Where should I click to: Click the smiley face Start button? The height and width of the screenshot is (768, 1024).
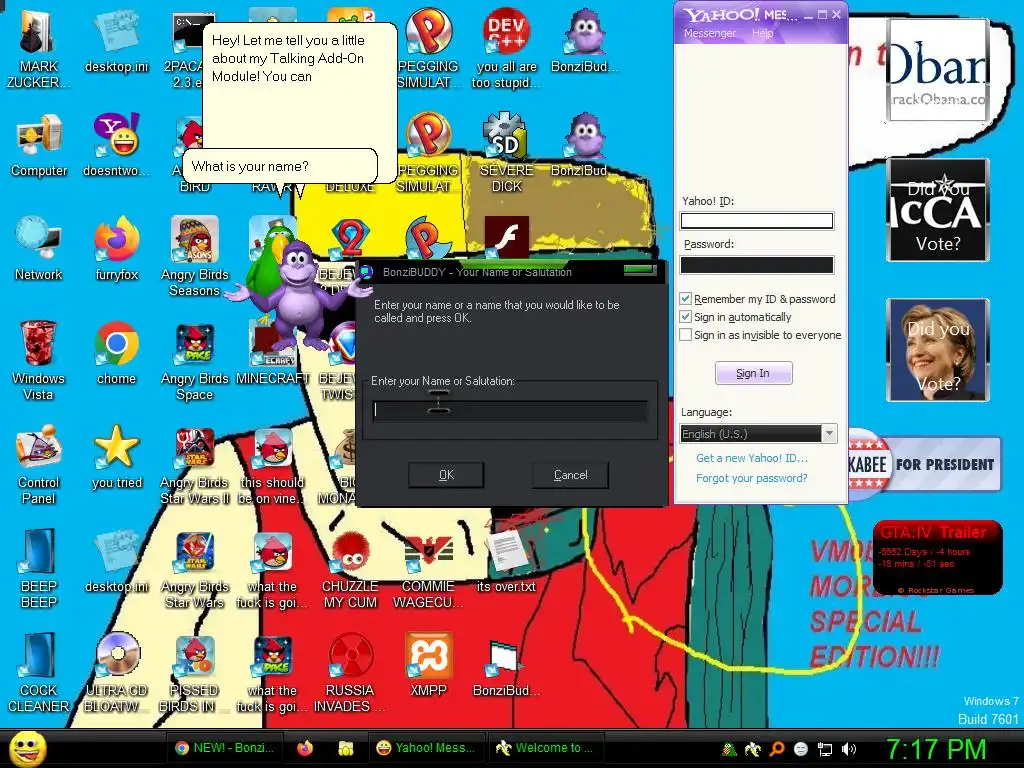(27, 749)
